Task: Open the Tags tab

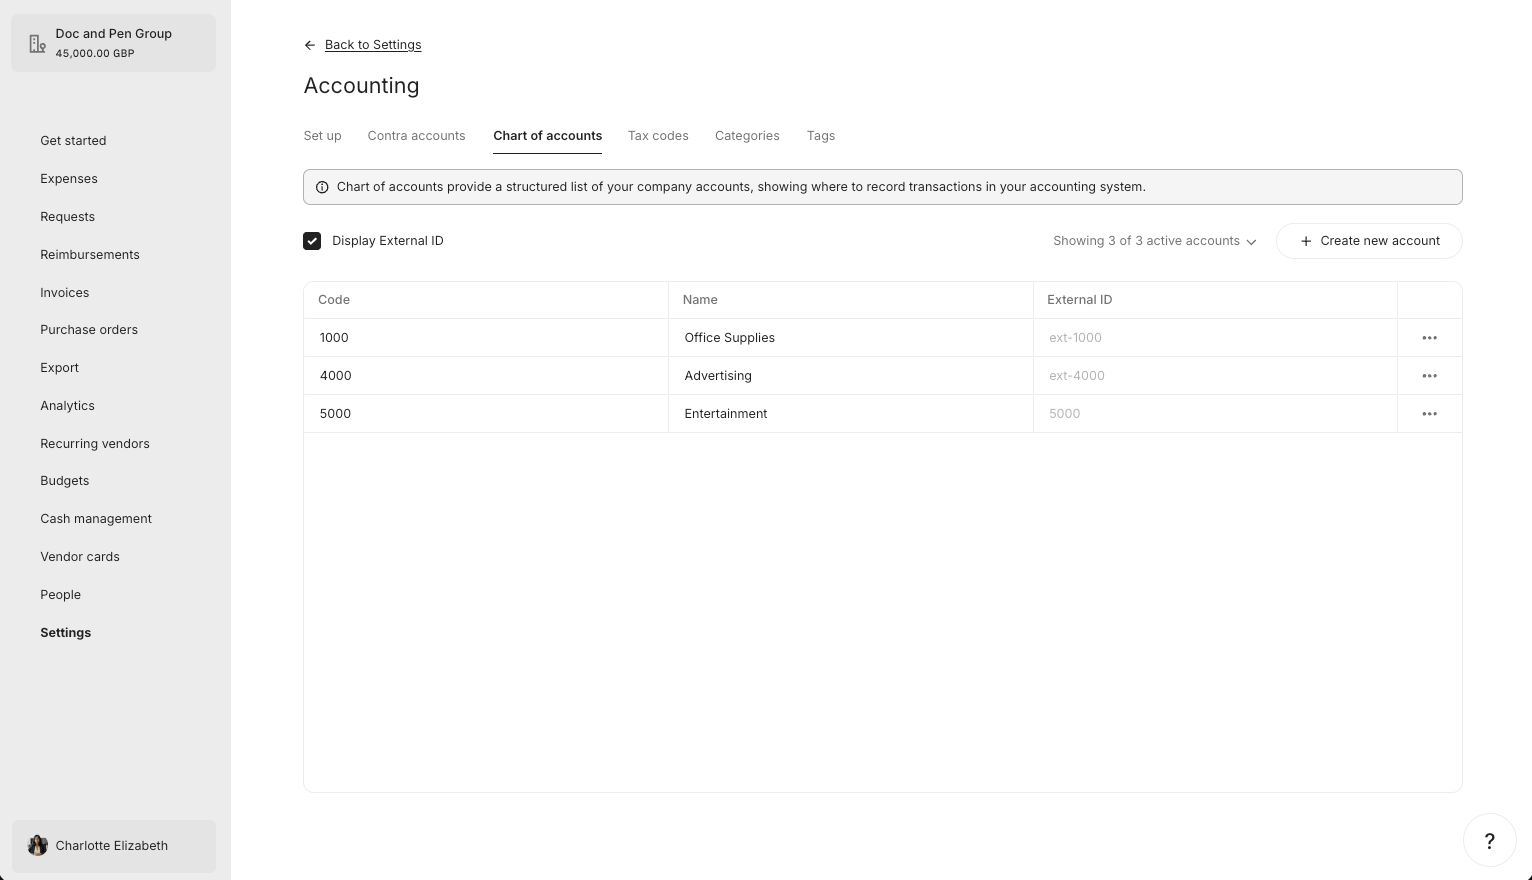Action: (821, 136)
